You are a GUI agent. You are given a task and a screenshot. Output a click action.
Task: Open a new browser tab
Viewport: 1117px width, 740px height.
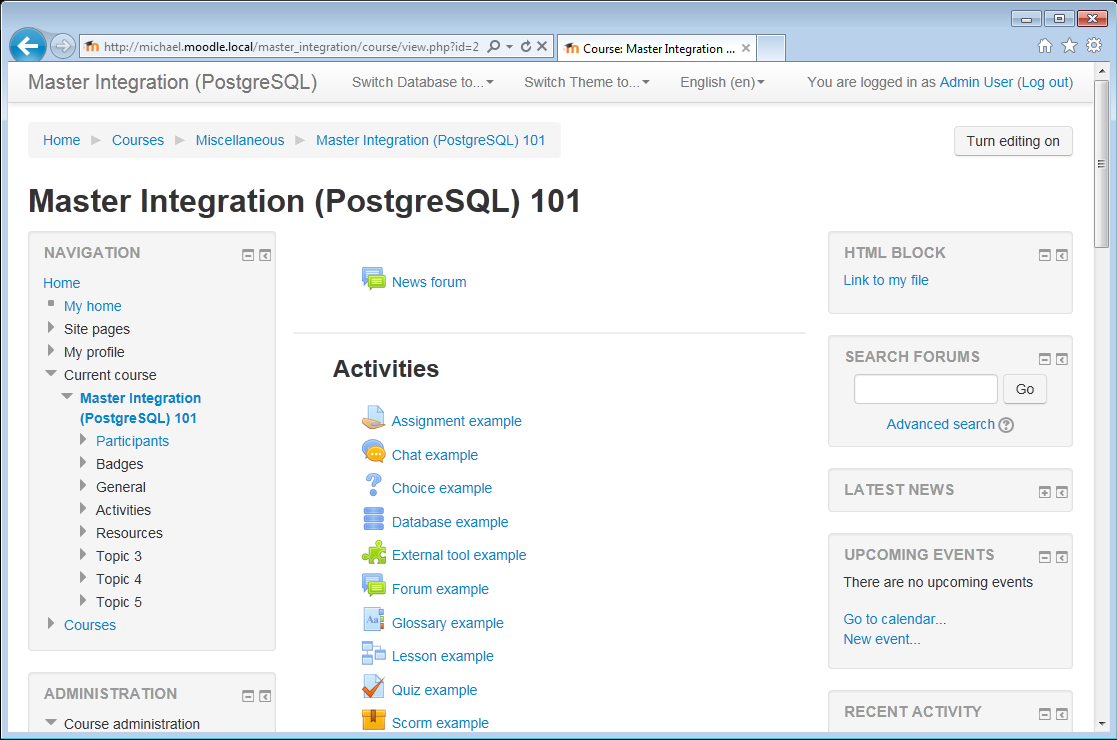click(x=771, y=48)
